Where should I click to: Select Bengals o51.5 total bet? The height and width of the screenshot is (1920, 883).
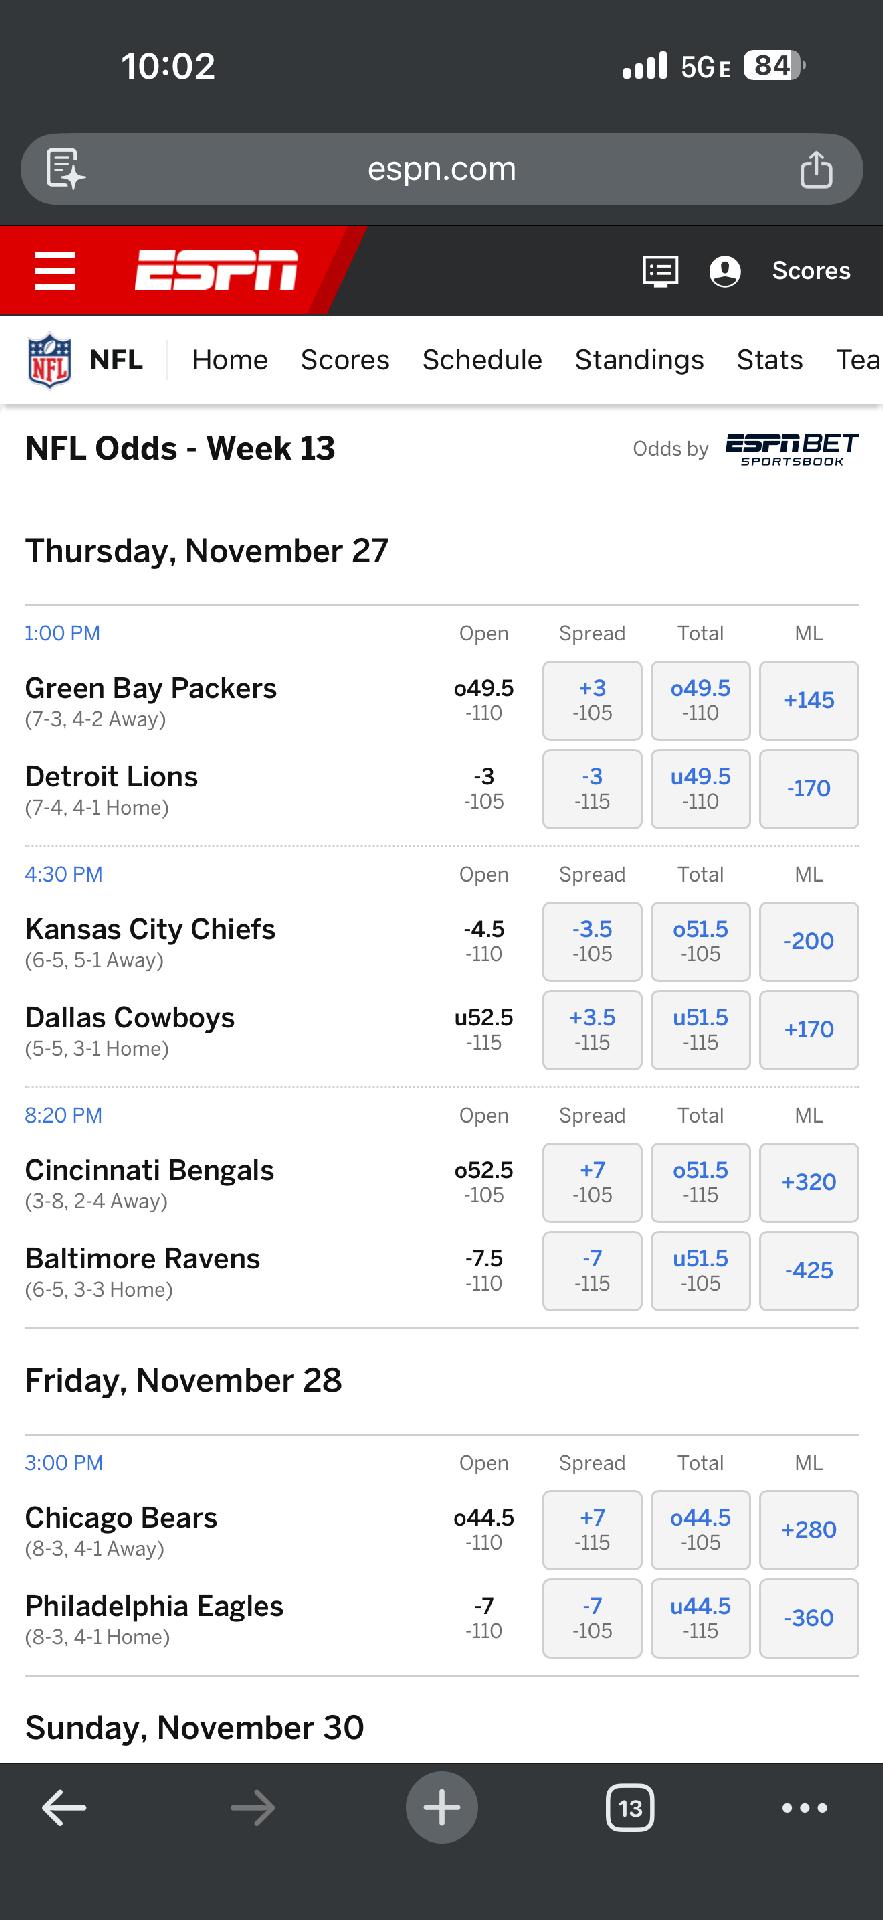pyautogui.click(x=700, y=1182)
